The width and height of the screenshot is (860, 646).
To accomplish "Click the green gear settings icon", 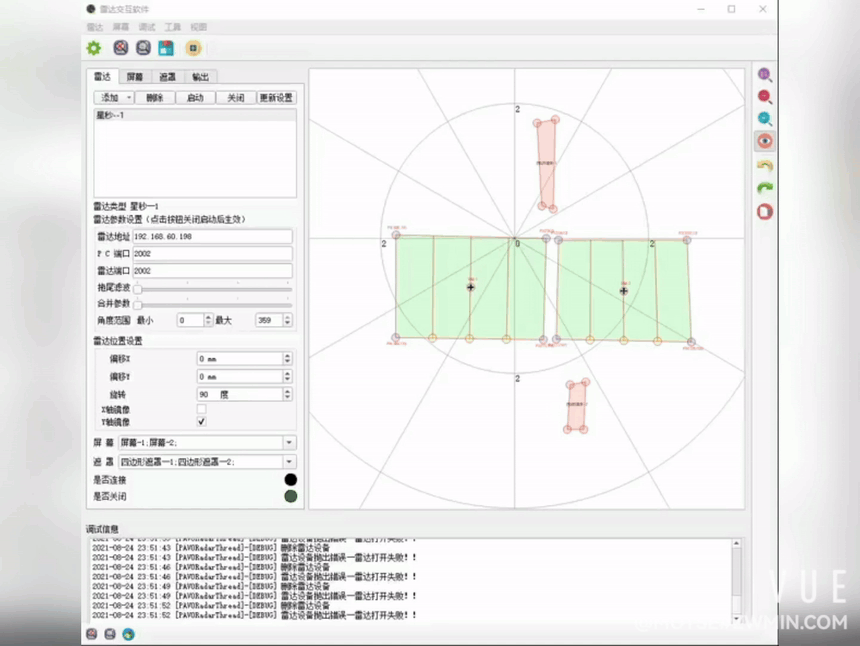I will tap(94, 48).
